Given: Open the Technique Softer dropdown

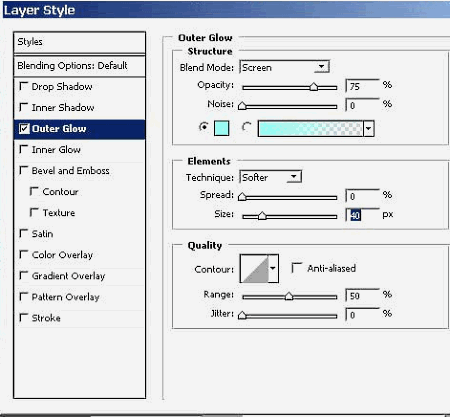Looking at the screenshot, I should [270, 177].
